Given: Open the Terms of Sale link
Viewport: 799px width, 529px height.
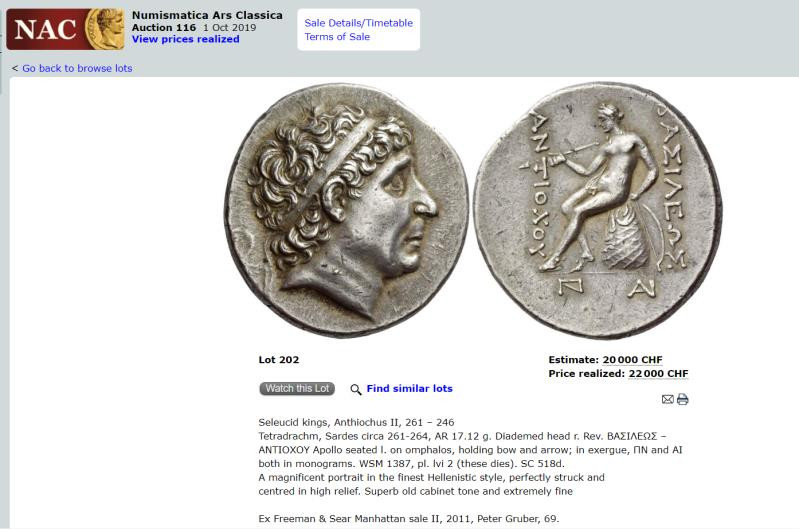Looking at the screenshot, I should 337,37.
